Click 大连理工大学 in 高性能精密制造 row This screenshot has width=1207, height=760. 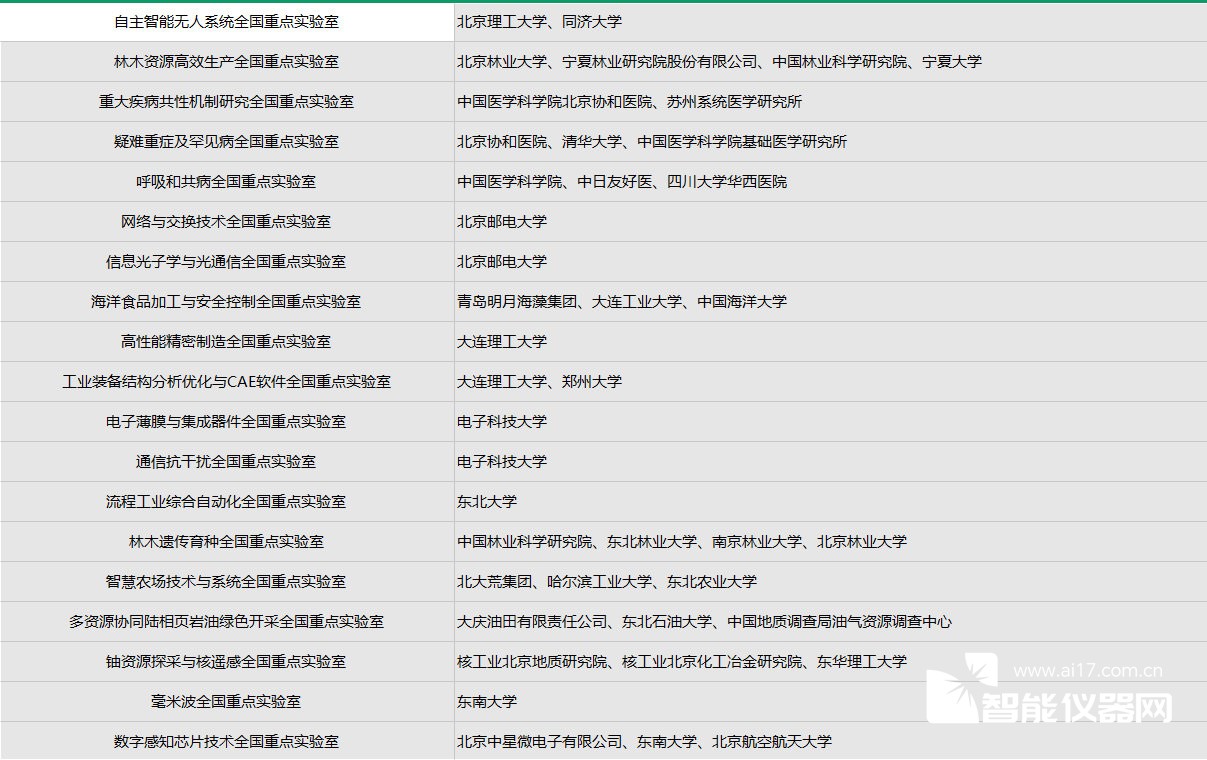pyautogui.click(x=830, y=341)
